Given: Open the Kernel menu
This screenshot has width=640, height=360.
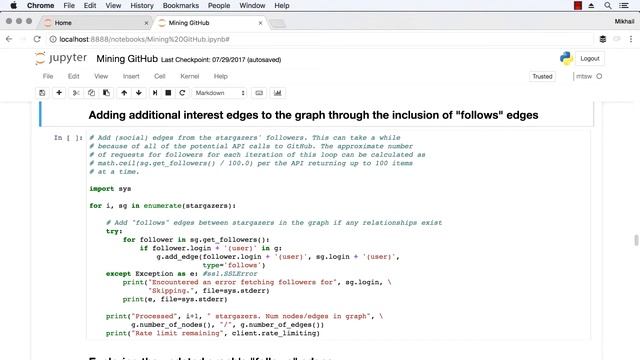Looking at the screenshot, I should pos(190,76).
